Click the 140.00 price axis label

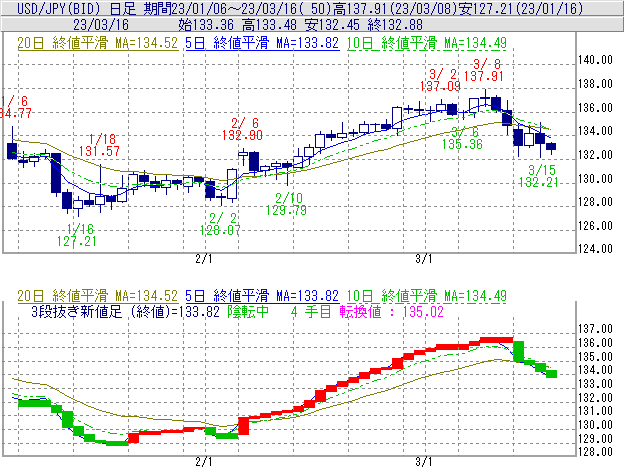pyautogui.click(x=596, y=60)
